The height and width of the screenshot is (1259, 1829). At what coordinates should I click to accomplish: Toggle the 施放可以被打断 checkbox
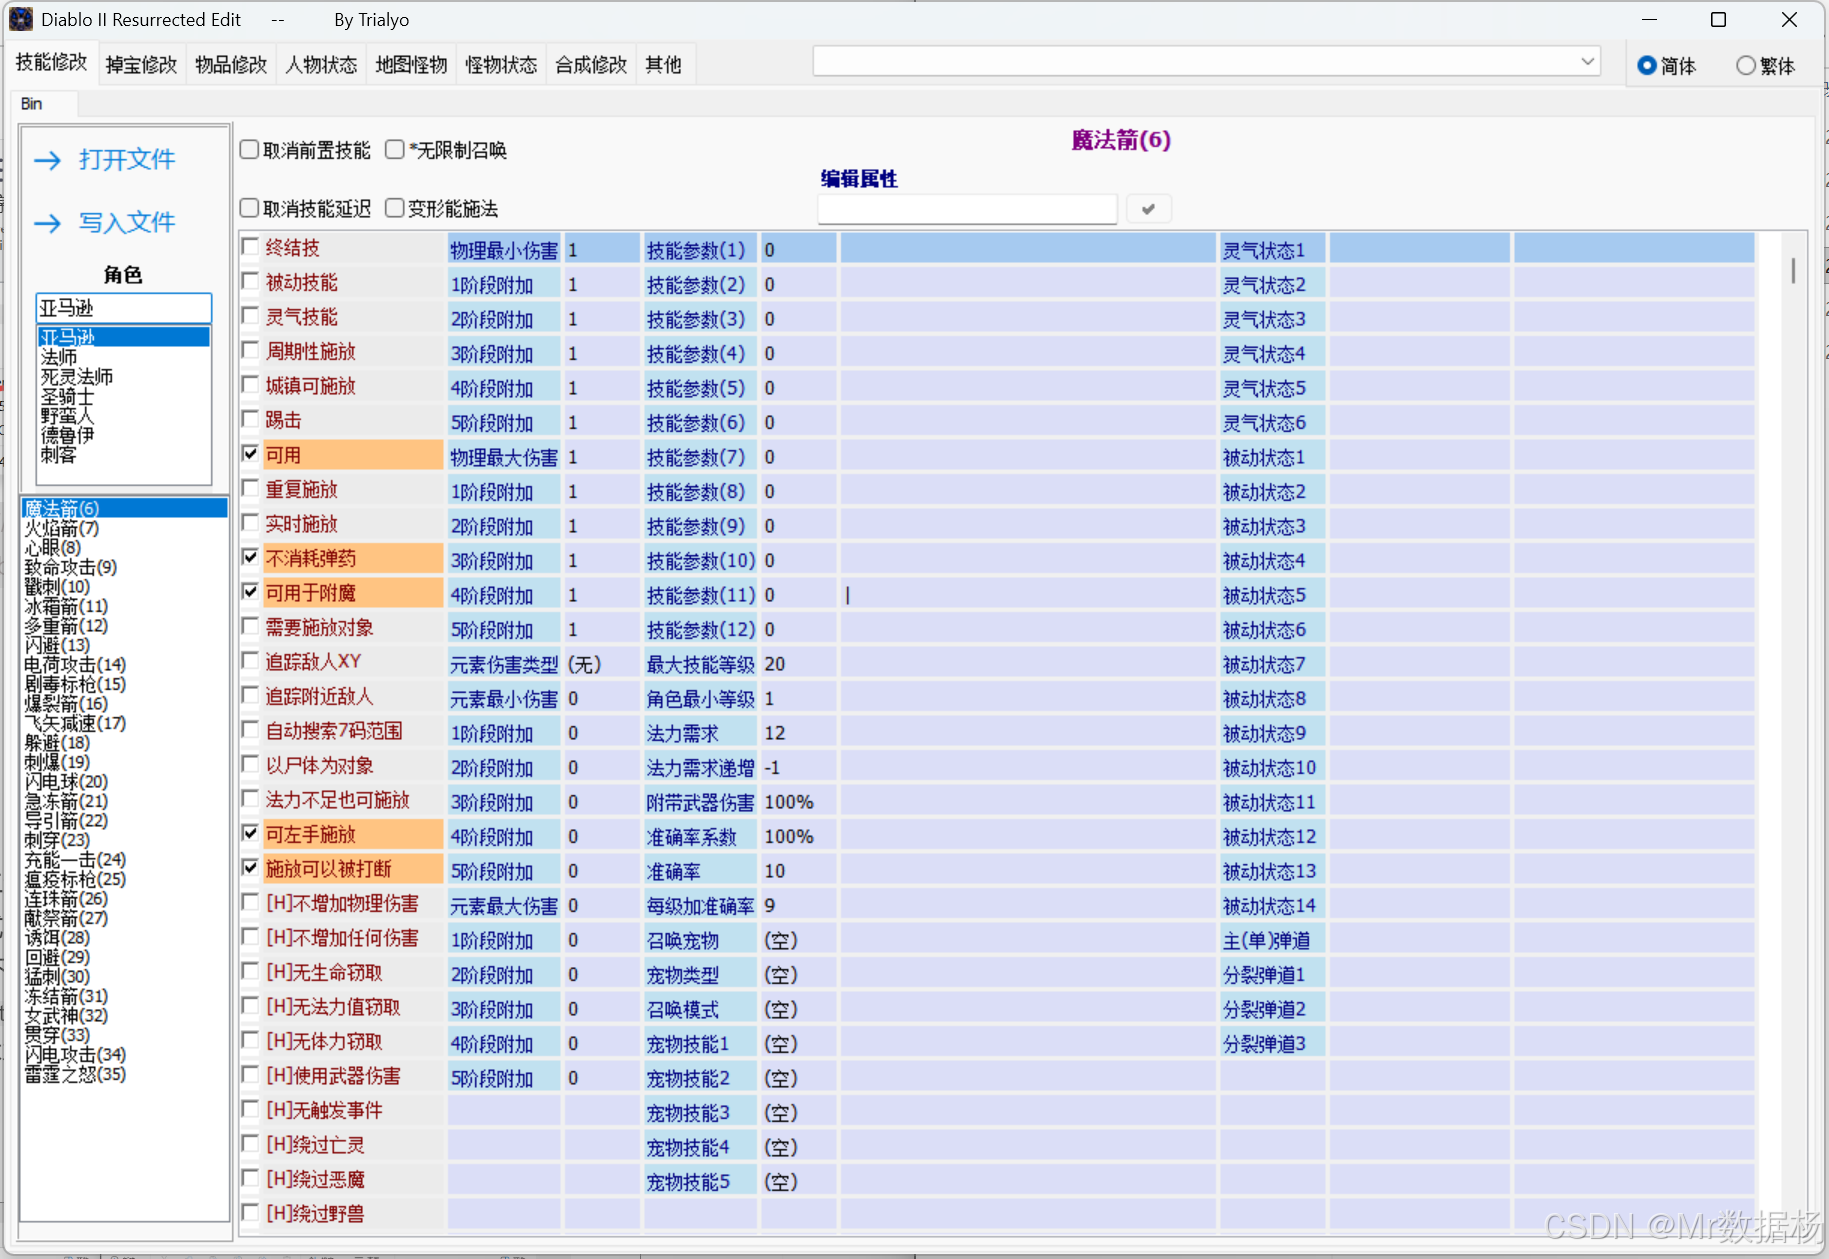(x=251, y=868)
